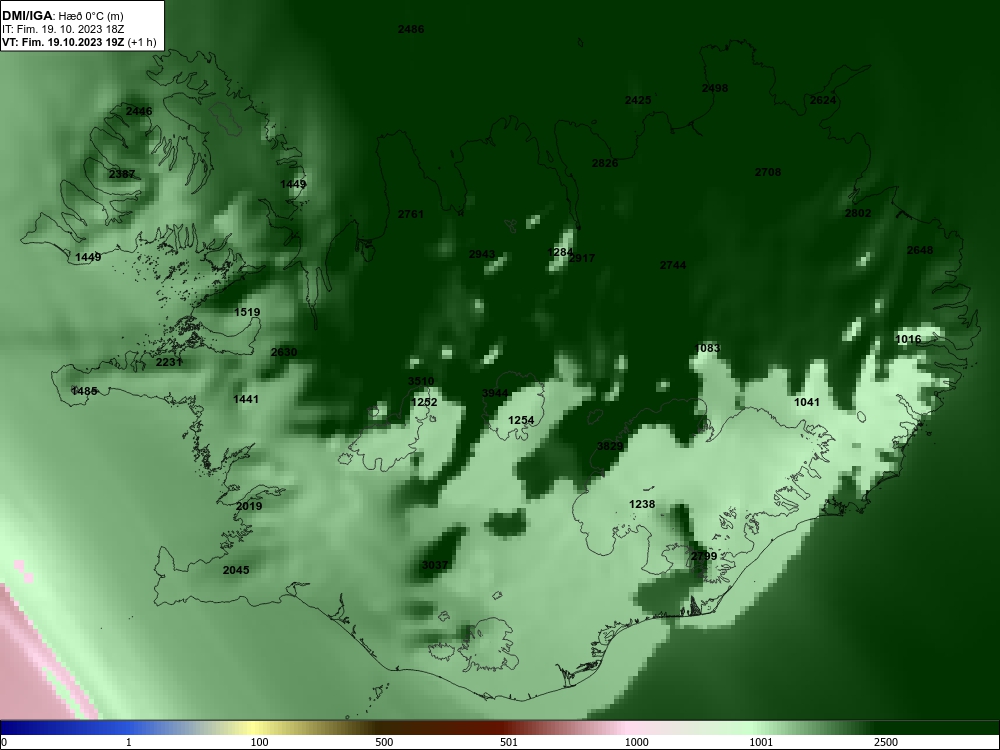The image size is (1000, 750).
Task: Click the map value 1284
Action: (560, 253)
